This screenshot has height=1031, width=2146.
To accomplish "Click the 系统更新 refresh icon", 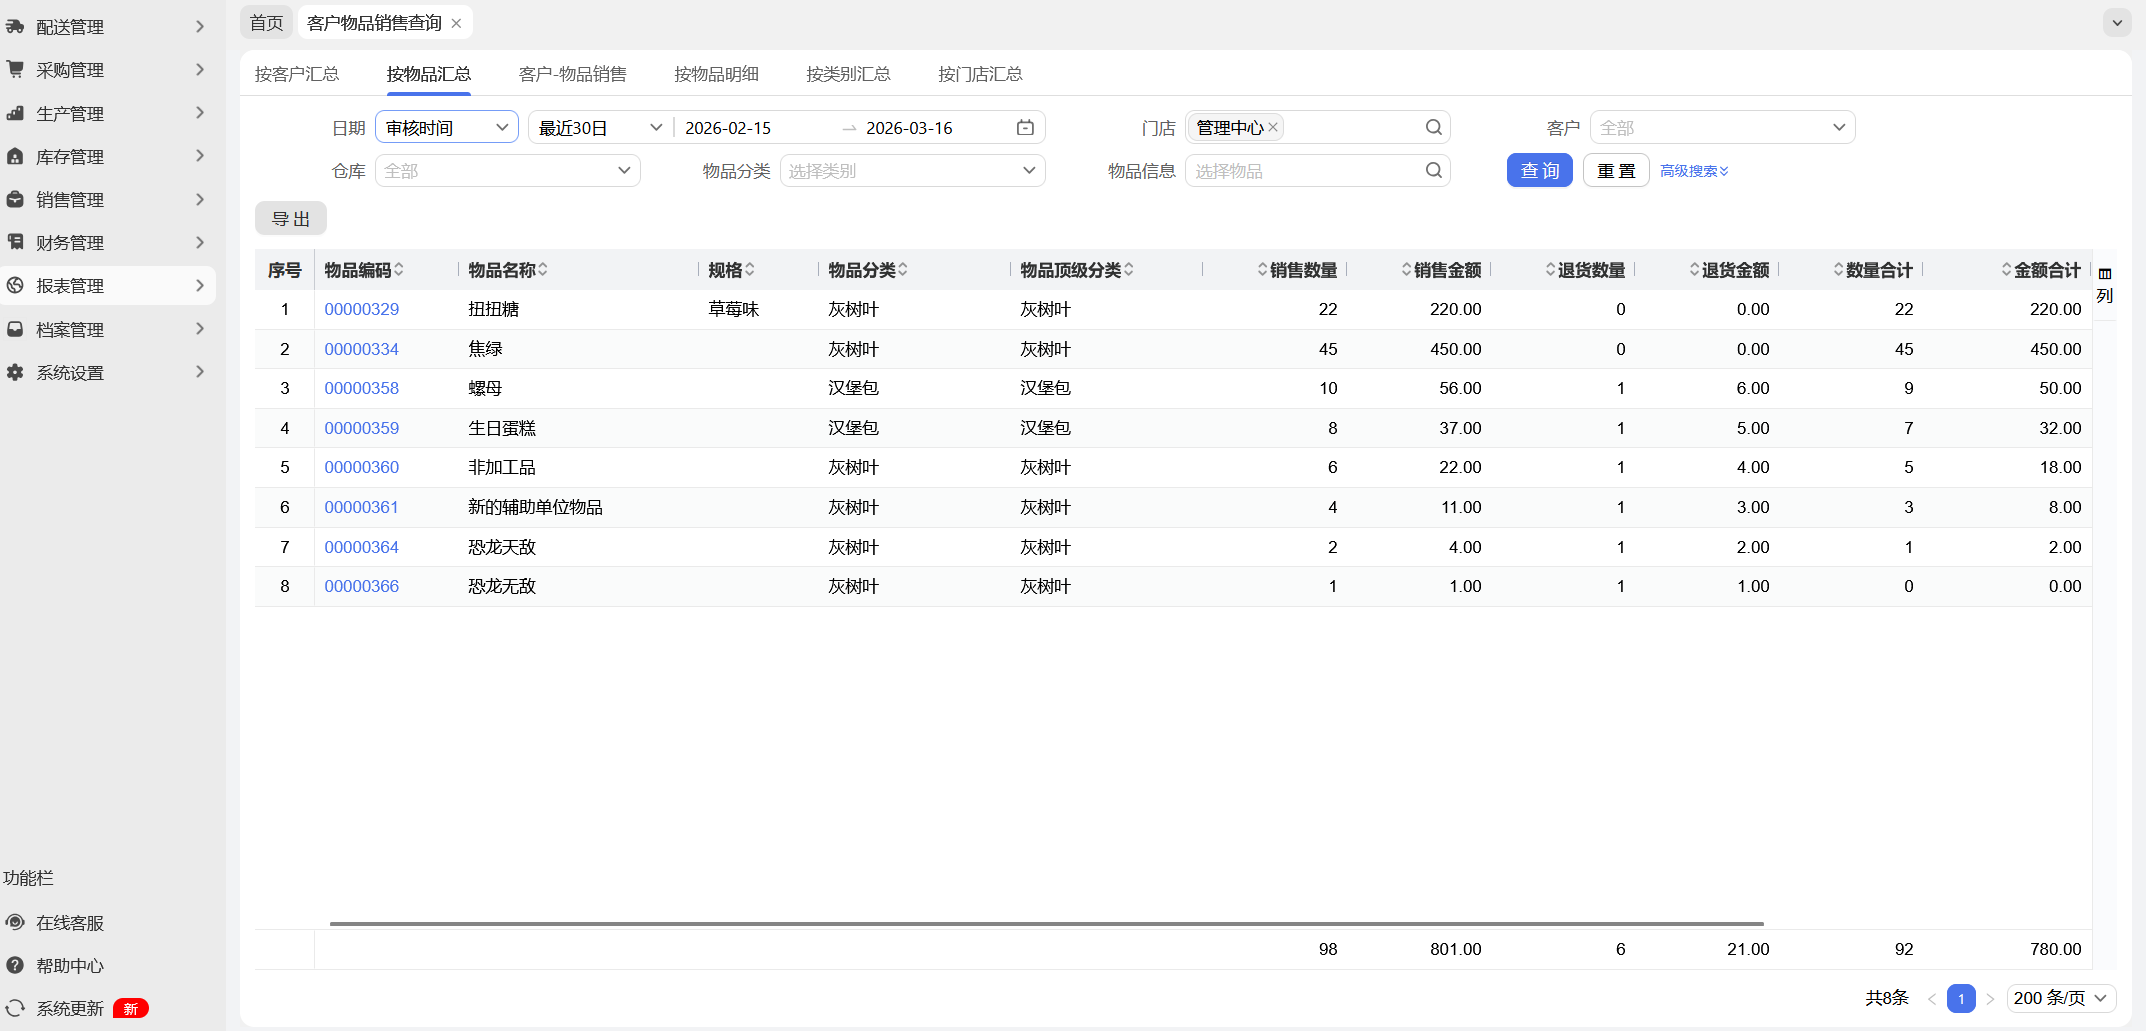I will click(x=15, y=1009).
